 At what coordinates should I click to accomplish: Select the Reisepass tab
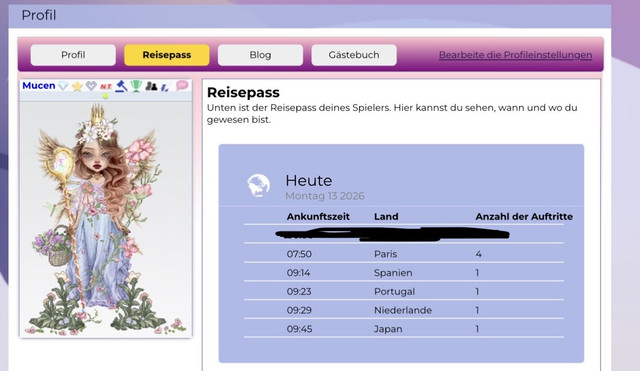tap(167, 55)
